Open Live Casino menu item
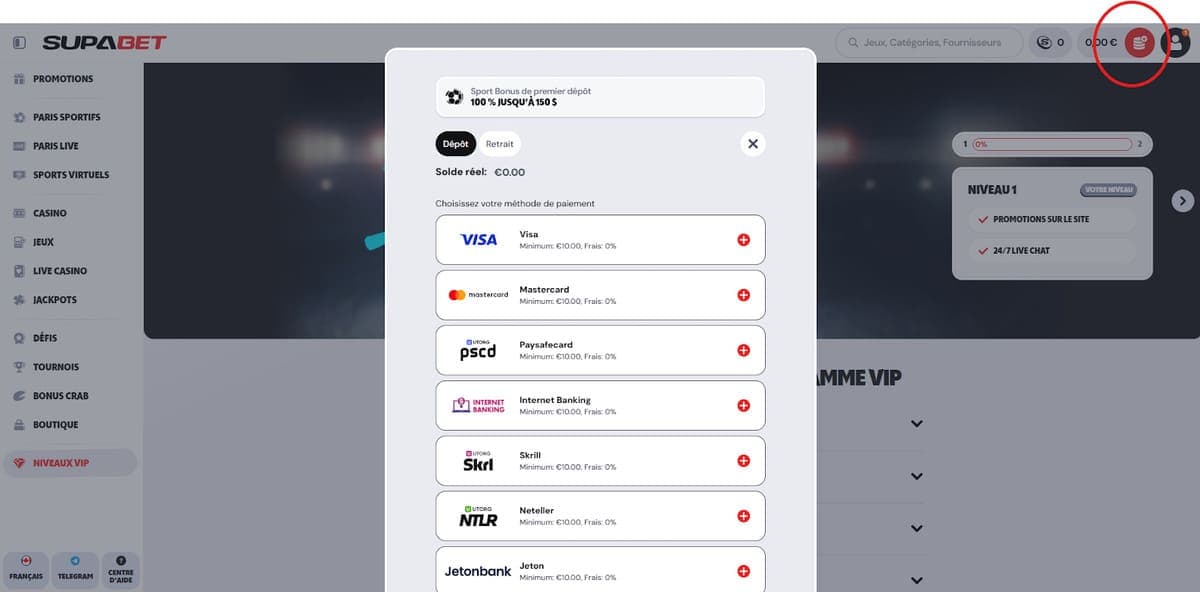 click(x=60, y=271)
